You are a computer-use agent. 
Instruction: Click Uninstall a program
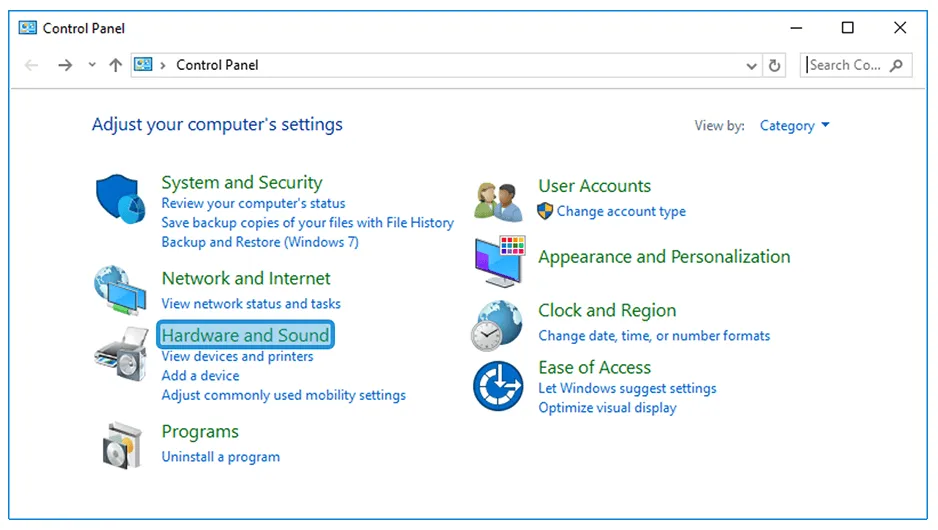coord(220,457)
